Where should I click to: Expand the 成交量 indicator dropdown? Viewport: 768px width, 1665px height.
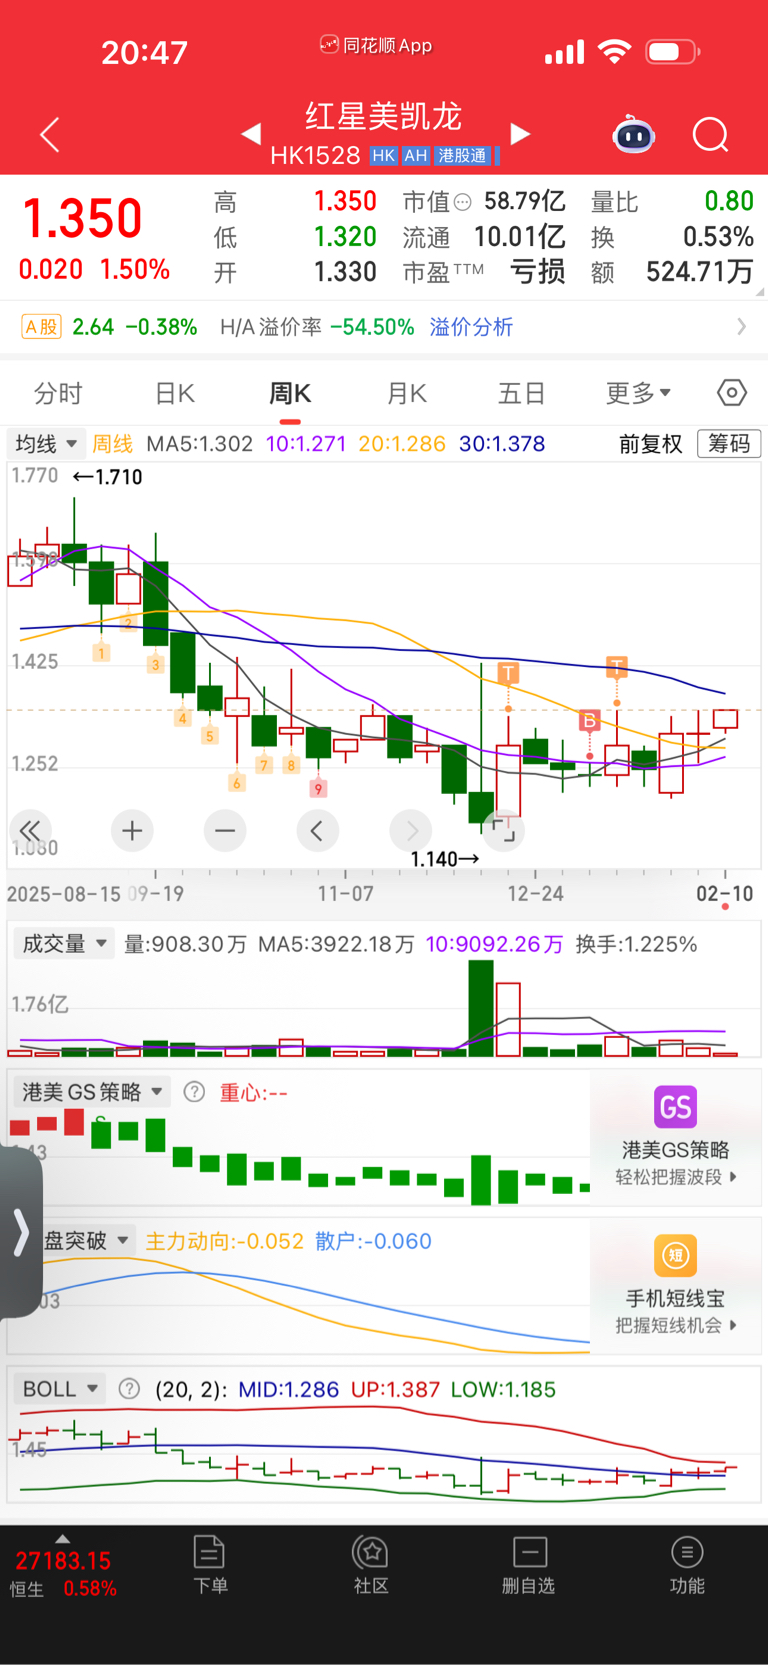[x=64, y=943]
